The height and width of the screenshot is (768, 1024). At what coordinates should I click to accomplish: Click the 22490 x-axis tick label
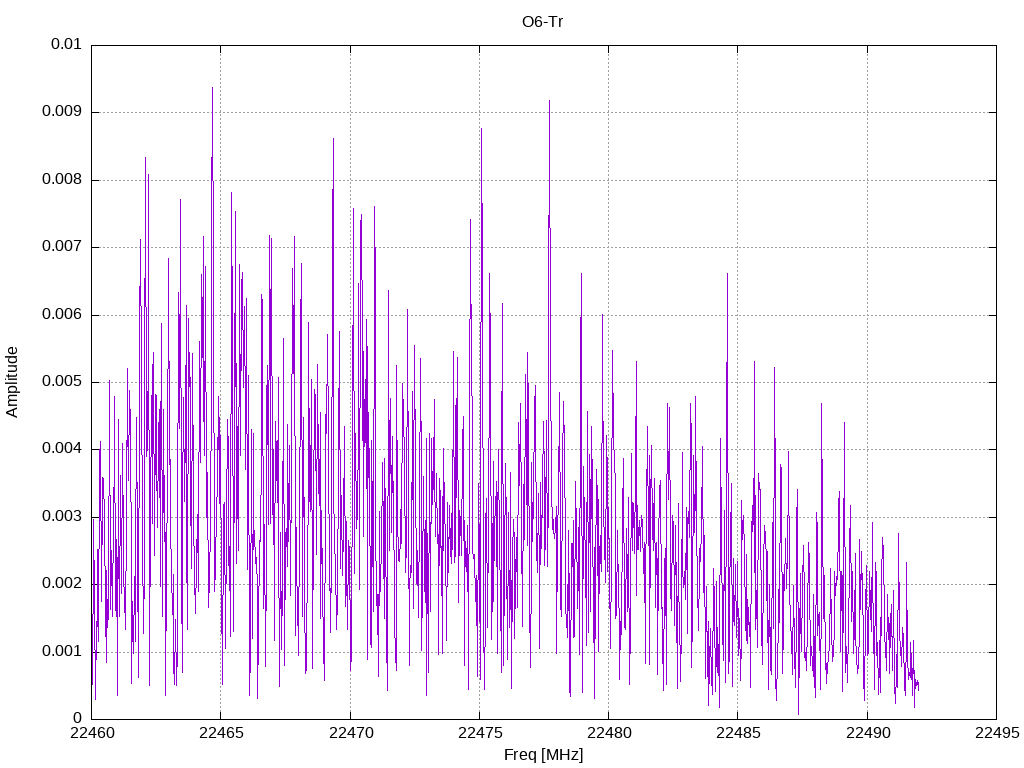[868, 733]
